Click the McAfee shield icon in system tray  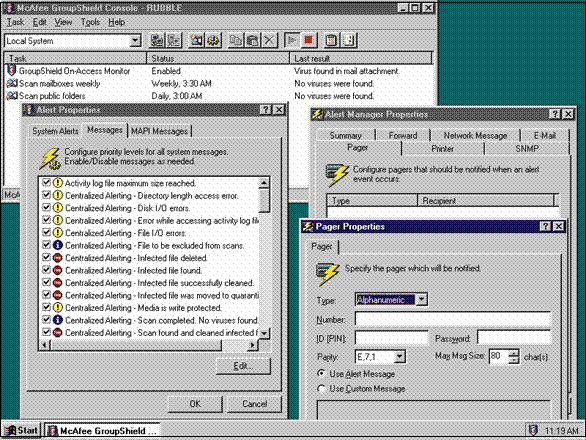pos(533,430)
